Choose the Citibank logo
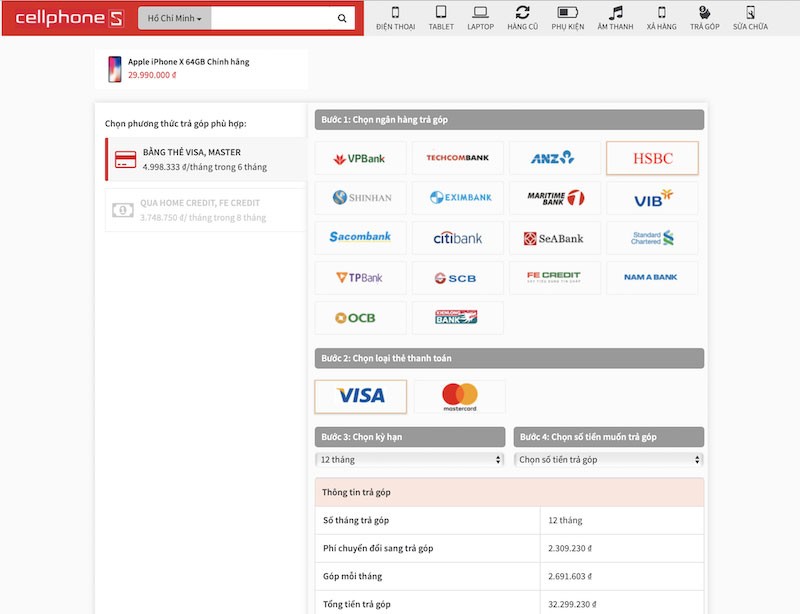This screenshot has height=614, width=800. coord(458,237)
